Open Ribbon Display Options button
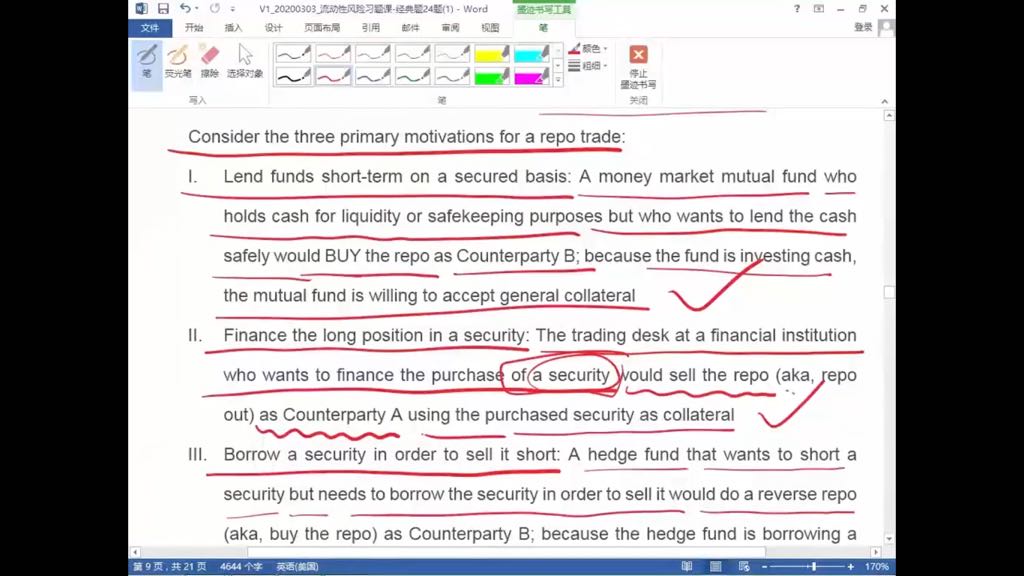The width and height of the screenshot is (1024, 576). tap(818, 8)
